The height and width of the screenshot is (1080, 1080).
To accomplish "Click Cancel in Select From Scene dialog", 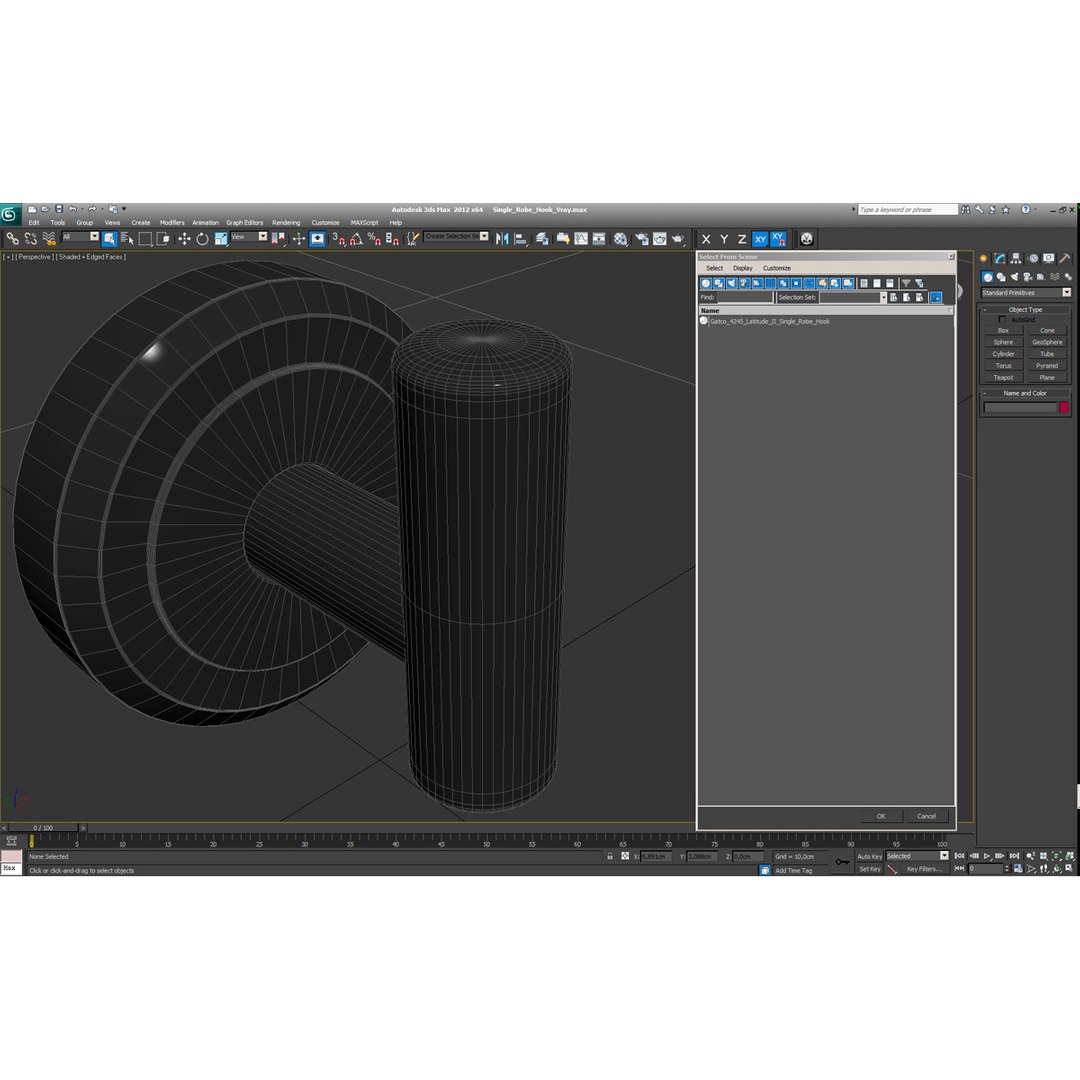I will (926, 816).
